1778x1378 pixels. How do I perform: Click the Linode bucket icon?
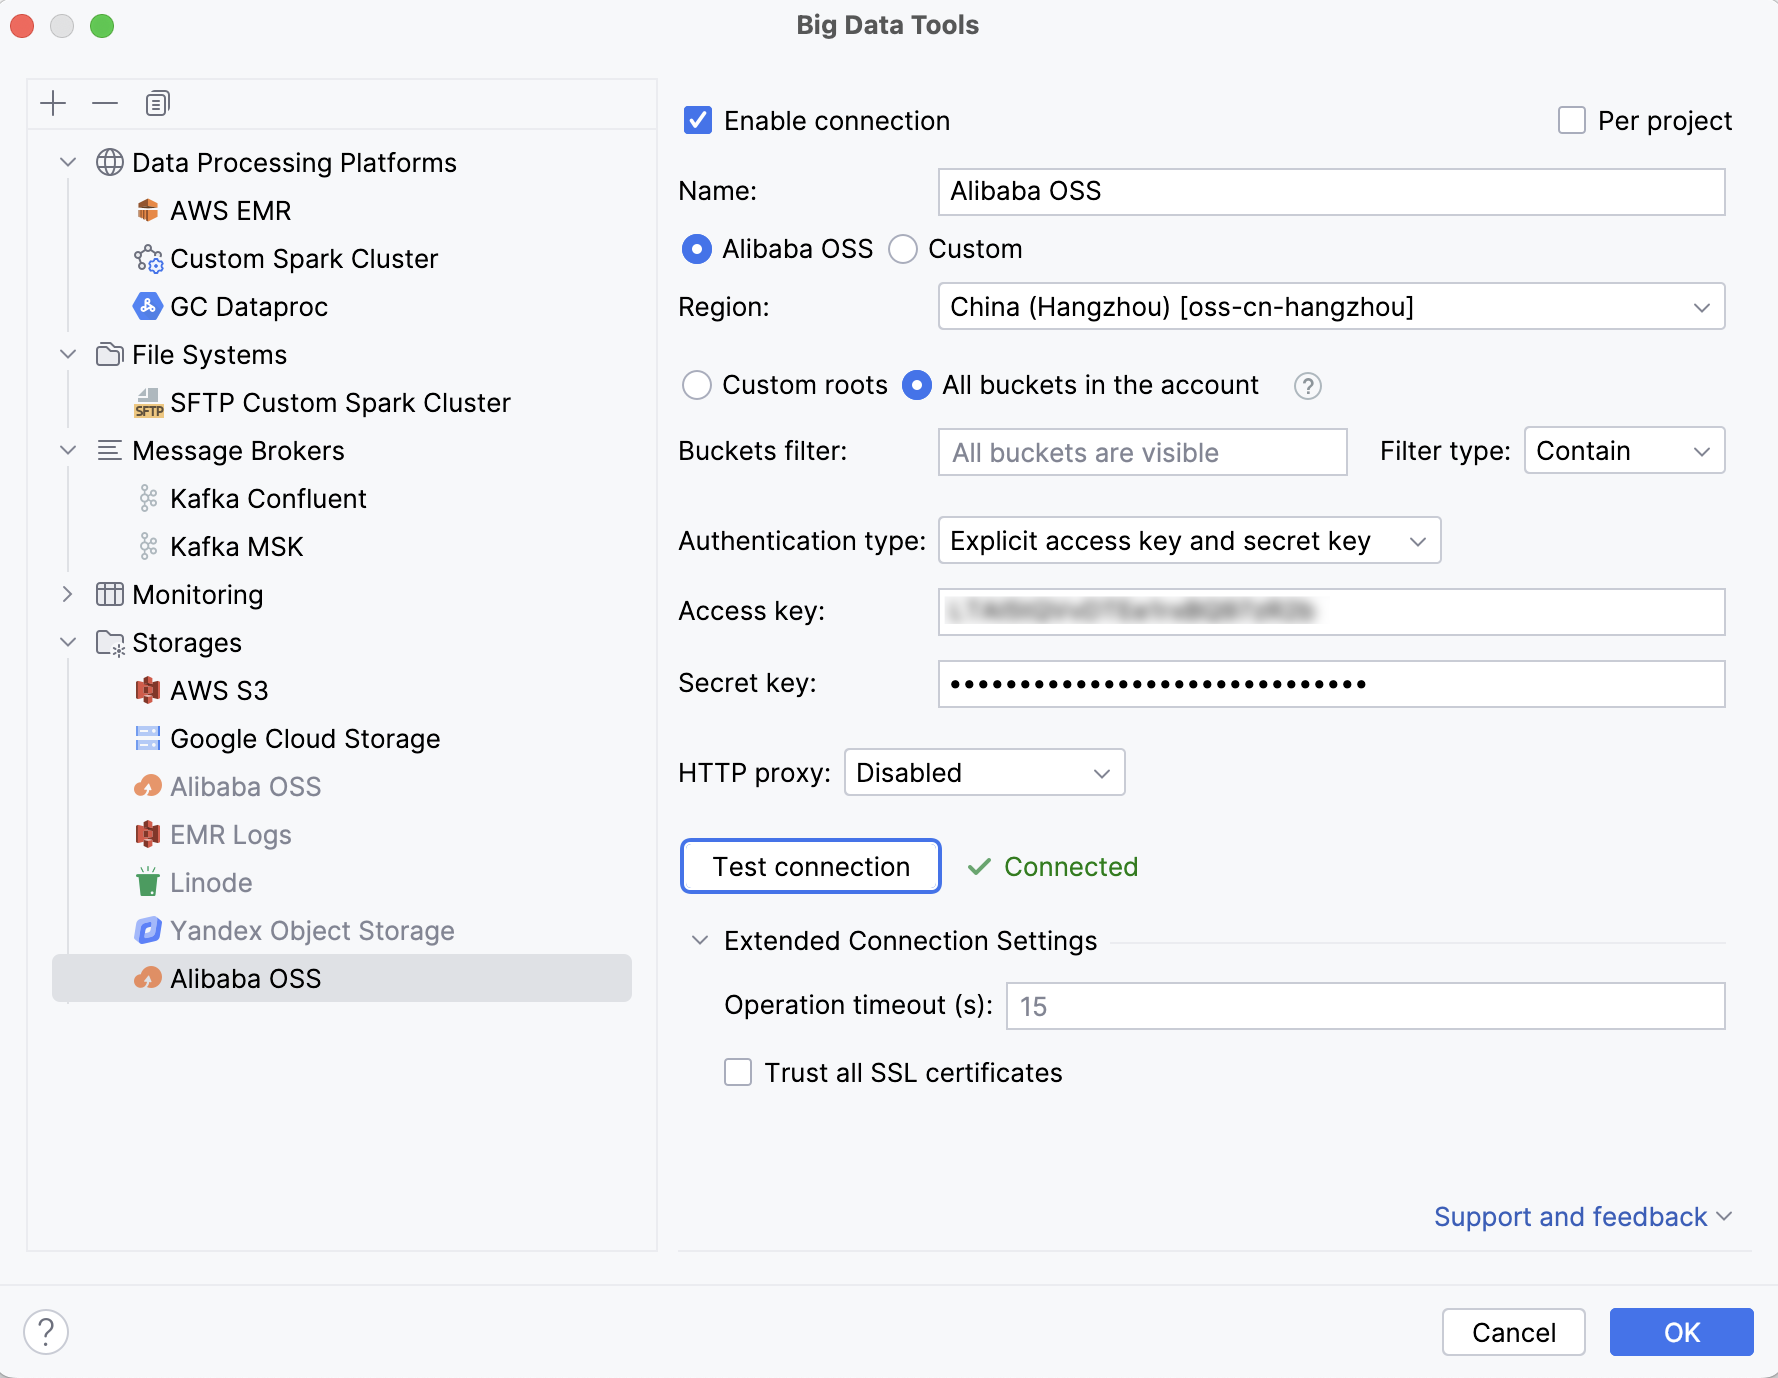point(148,882)
